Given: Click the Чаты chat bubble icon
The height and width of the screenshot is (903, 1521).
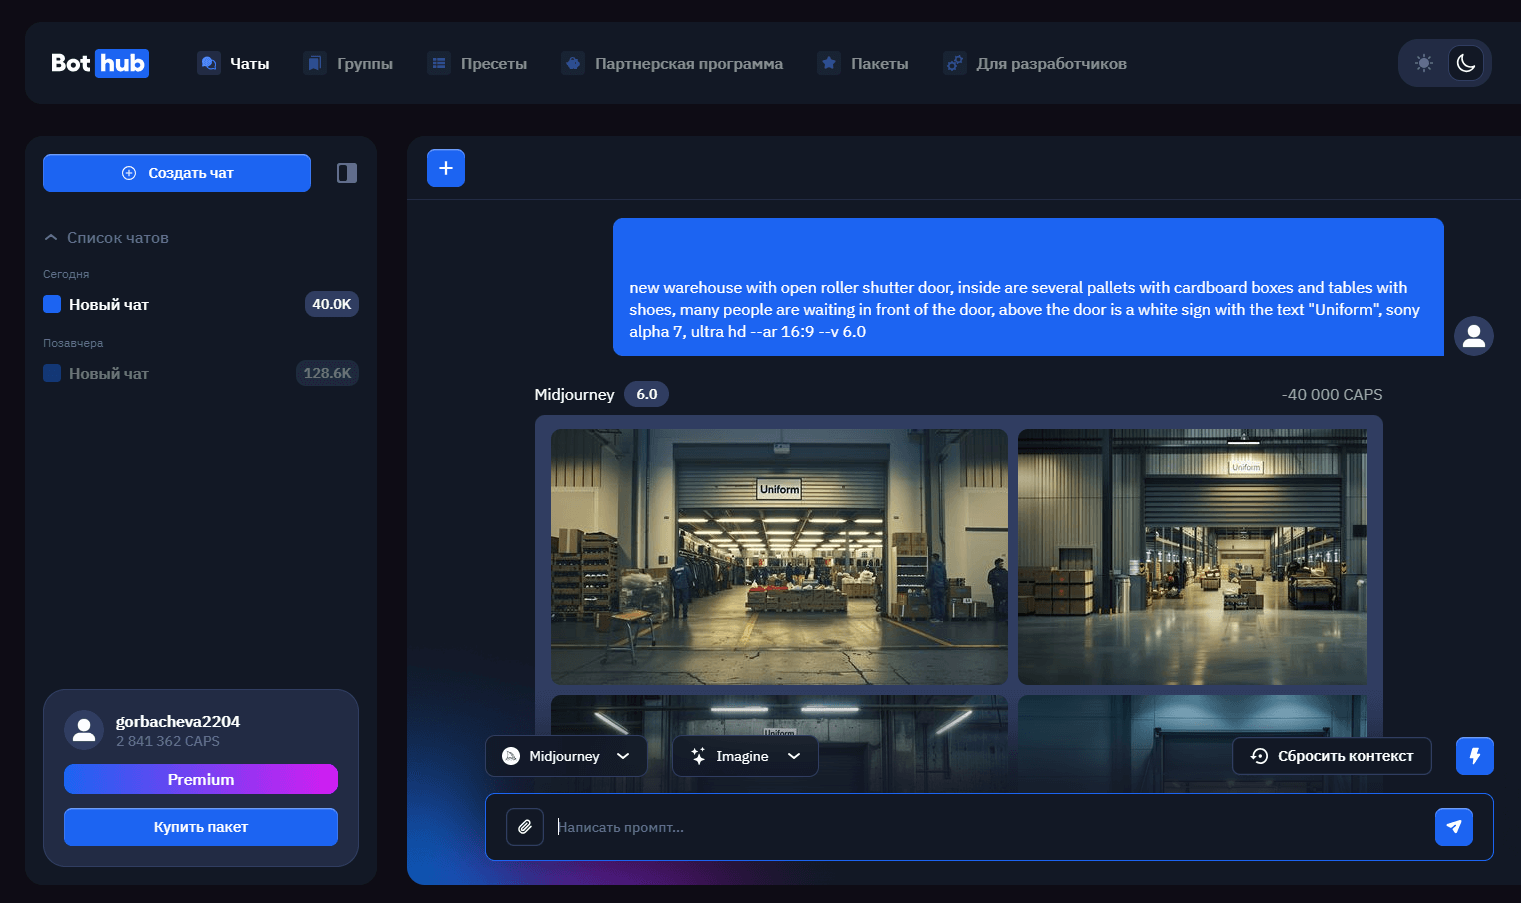Looking at the screenshot, I should click(208, 63).
